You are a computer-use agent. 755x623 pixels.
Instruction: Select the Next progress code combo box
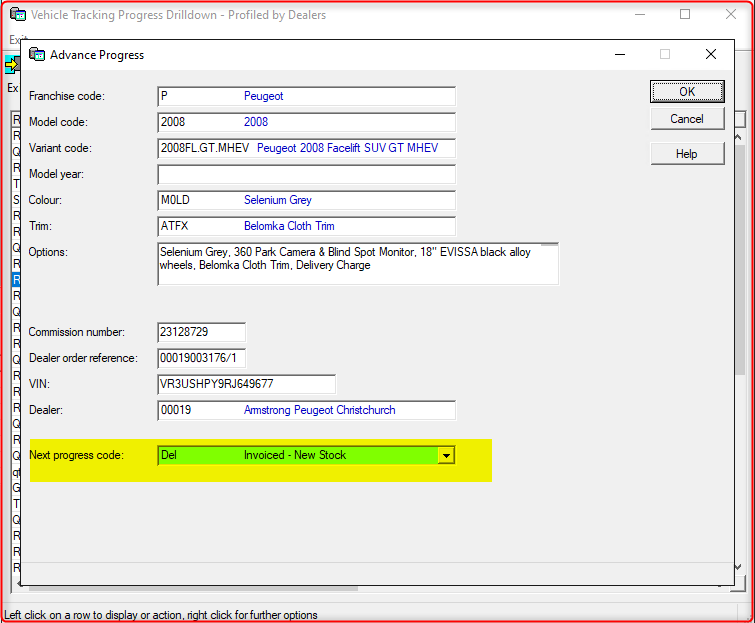coord(306,455)
